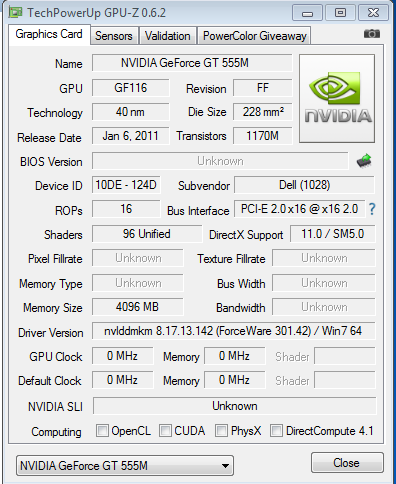Click the Close button at bottom
The width and height of the screenshot is (396, 484).
click(x=347, y=463)
